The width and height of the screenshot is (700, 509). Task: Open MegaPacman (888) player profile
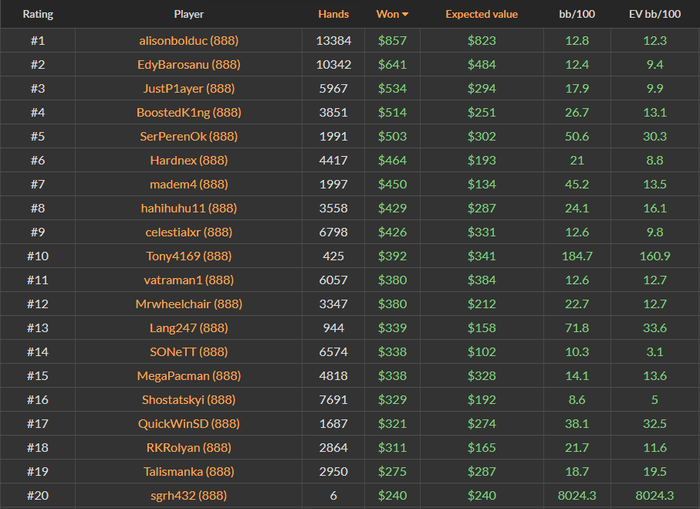coord(188,376)
